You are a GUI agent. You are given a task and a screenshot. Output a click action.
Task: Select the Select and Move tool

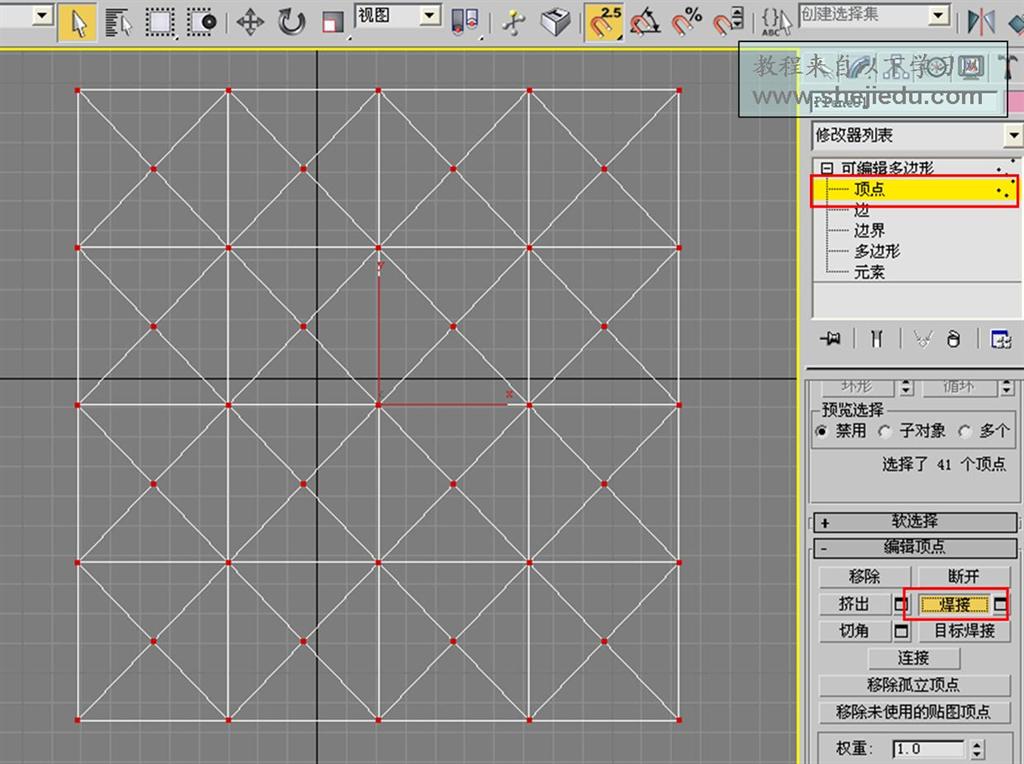[248, 22]
